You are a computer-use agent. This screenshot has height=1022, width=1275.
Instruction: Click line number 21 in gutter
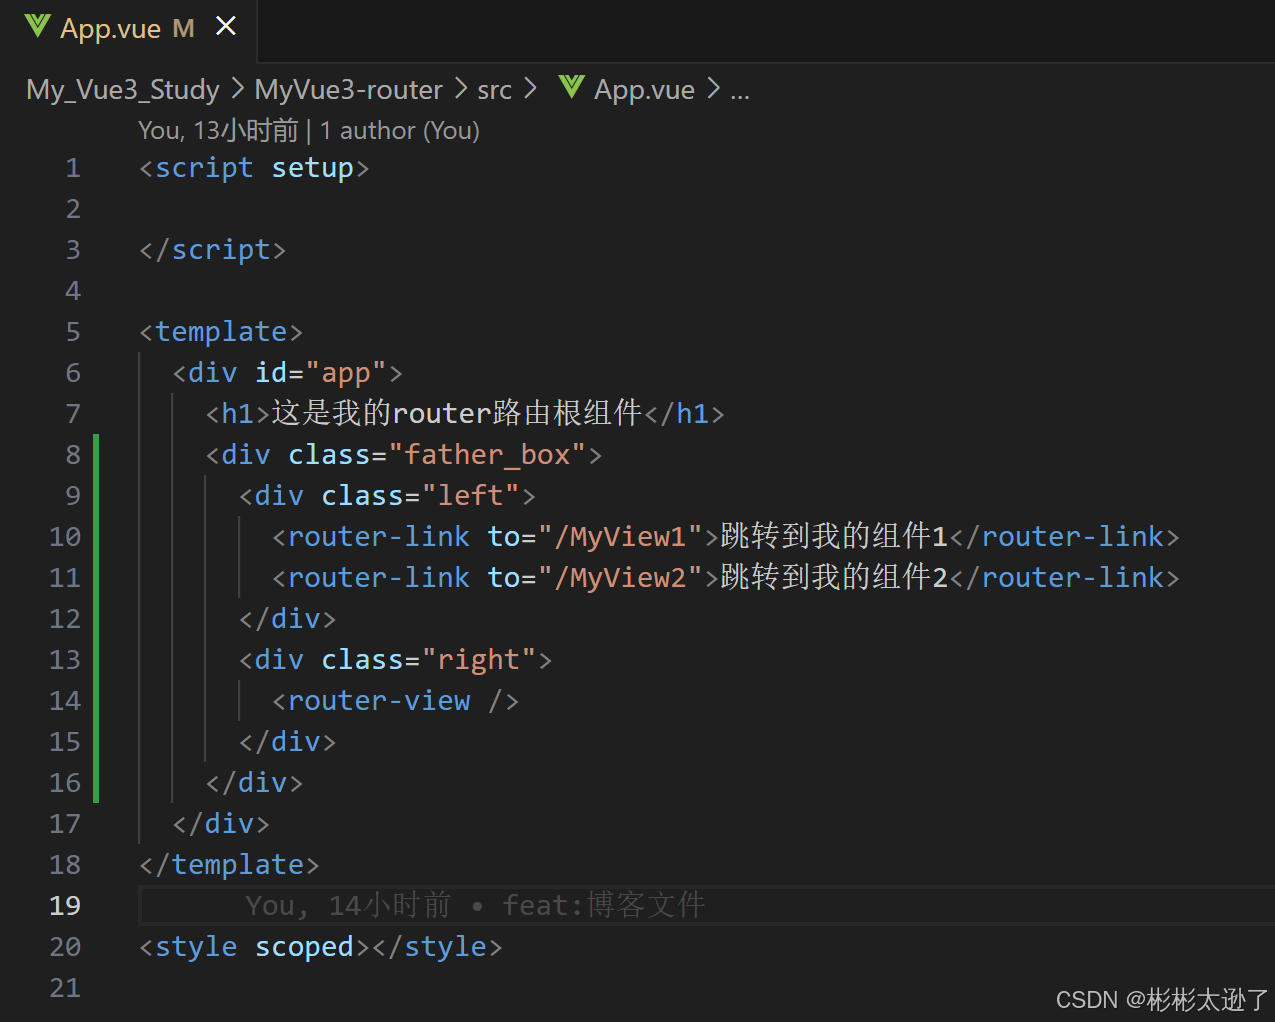(65, 988)
